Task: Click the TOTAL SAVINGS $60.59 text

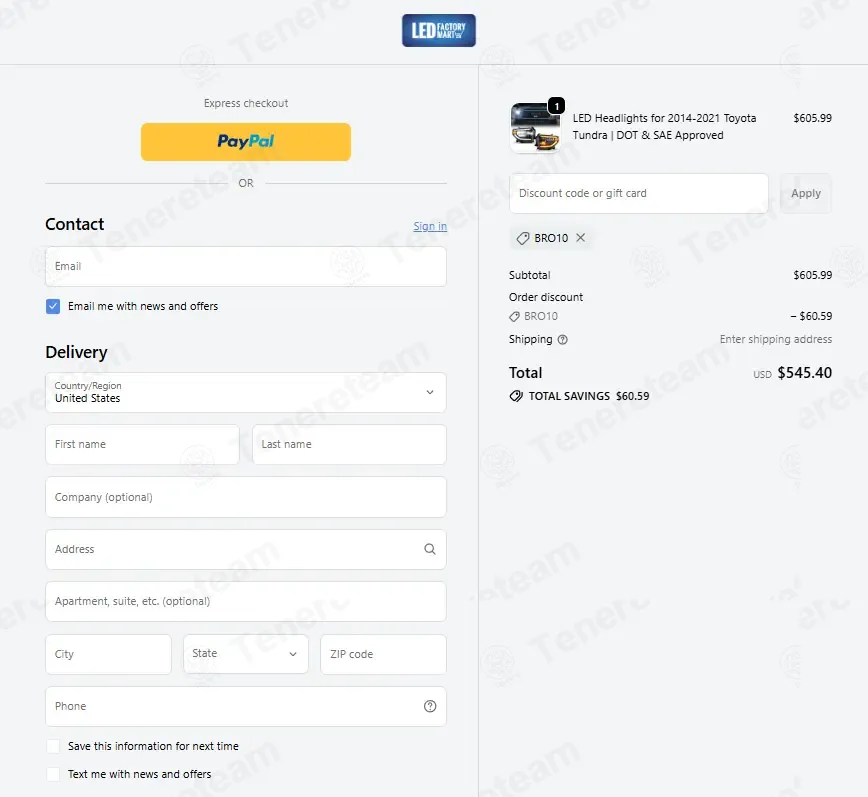Action: coord(589,396)
